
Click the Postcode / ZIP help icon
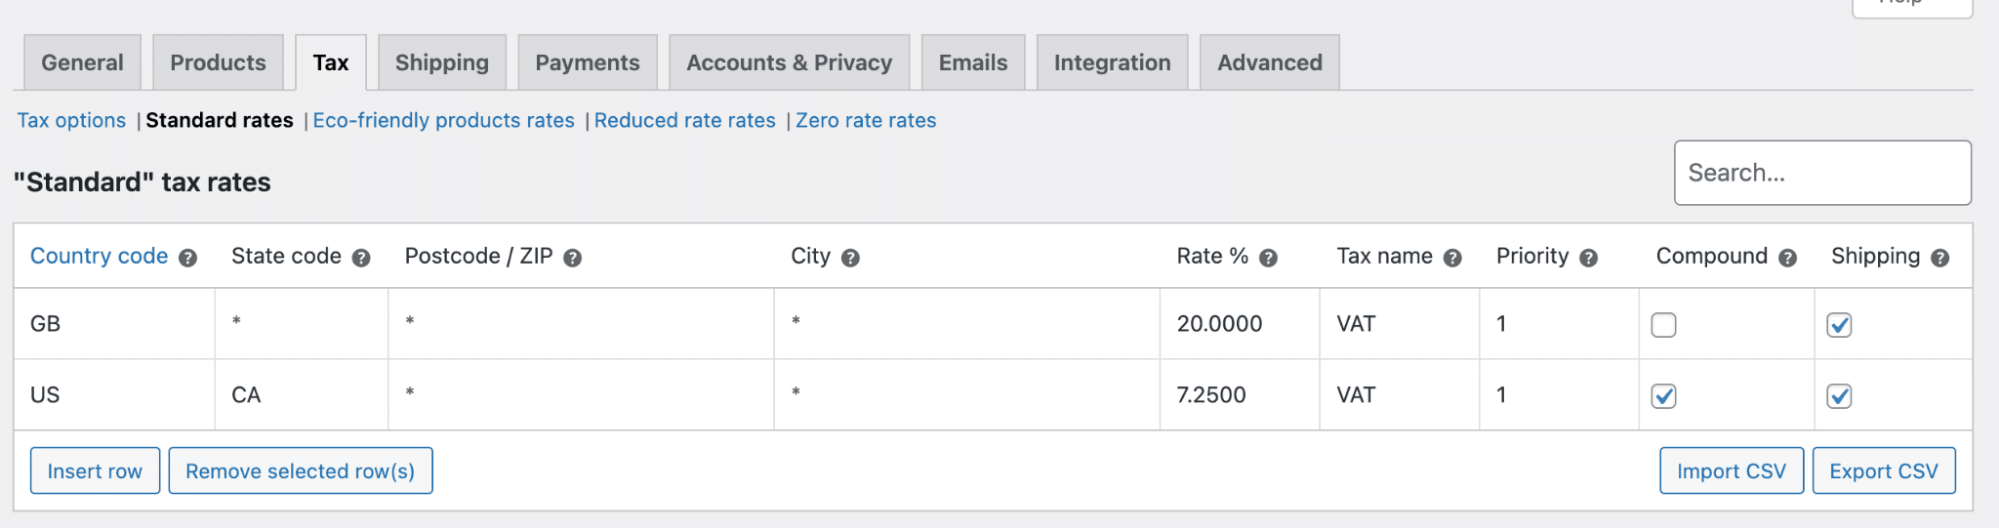[x=572, y=258]
